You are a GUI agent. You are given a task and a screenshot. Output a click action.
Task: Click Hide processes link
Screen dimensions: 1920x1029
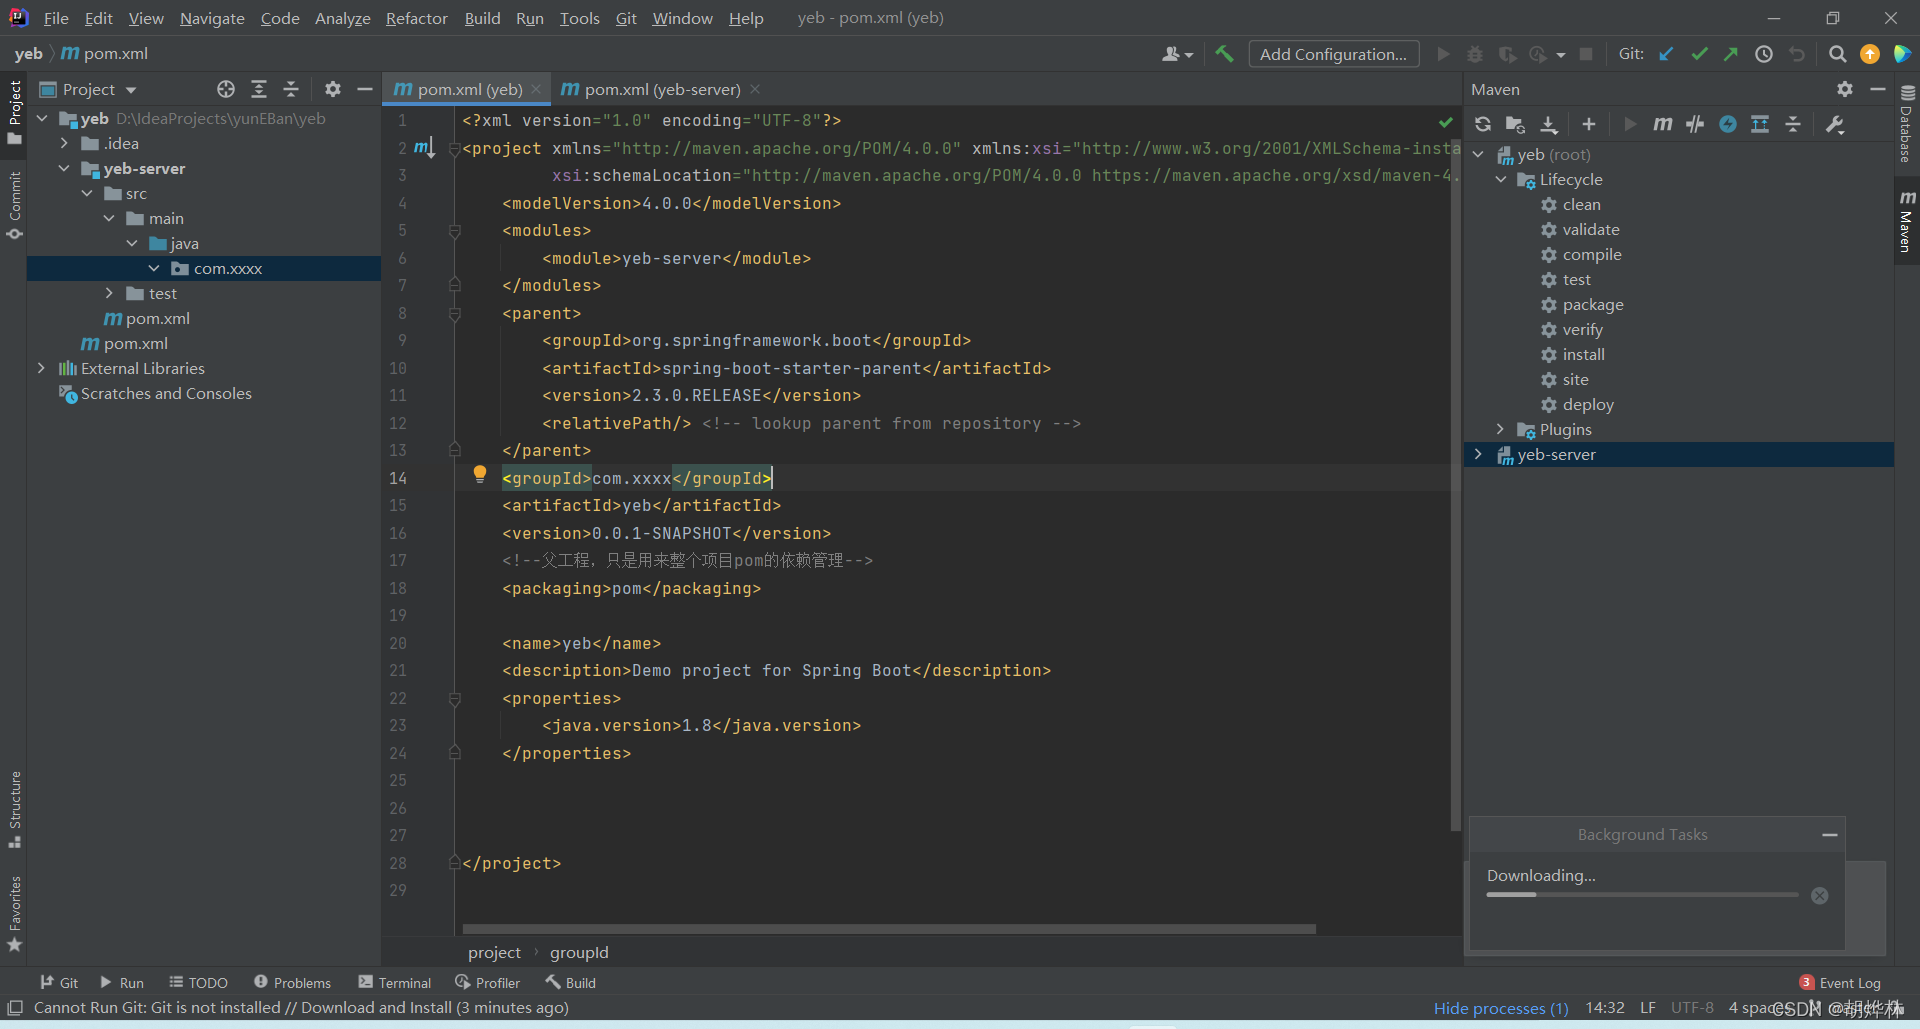pyautogui.click(x=1501, y=1008)
